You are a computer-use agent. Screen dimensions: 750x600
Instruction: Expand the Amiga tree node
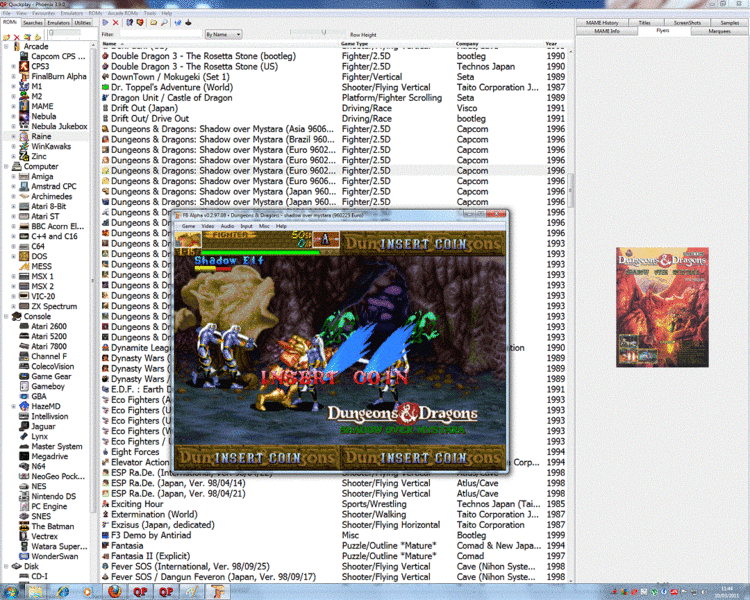click(x=14, y=177)
